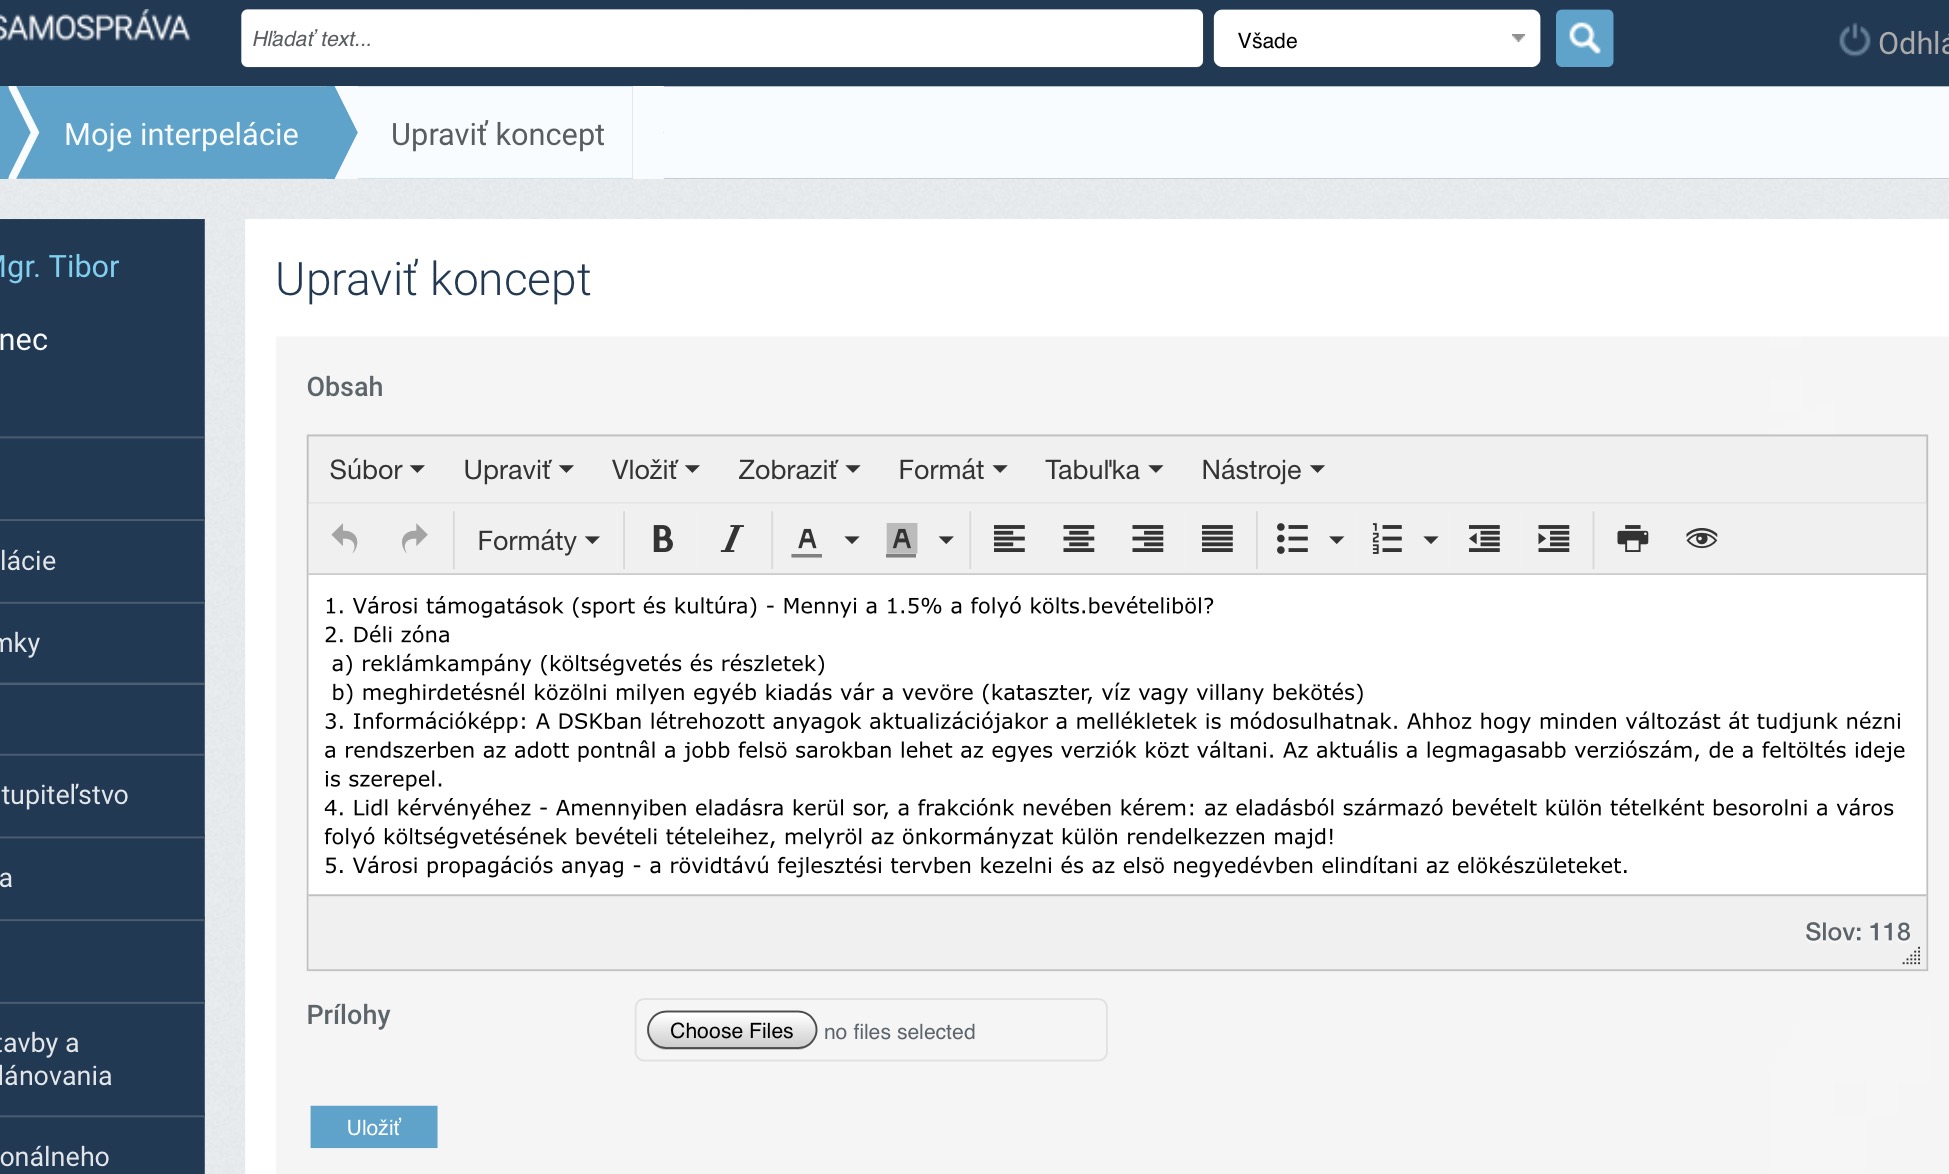The image size is (1949, 1174).
Task: Open the Tabuľka menu
Action: [1104, 470]
